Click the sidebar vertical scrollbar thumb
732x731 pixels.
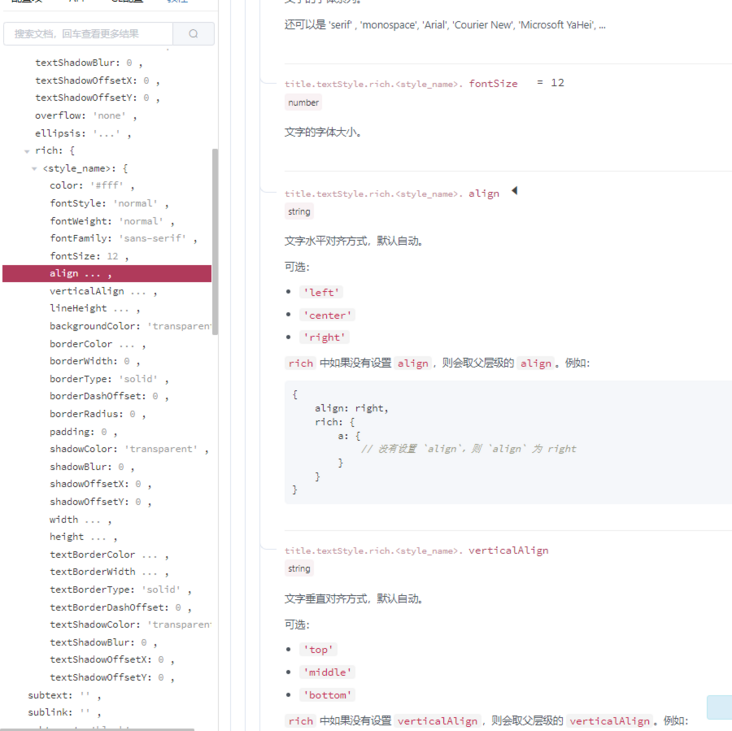[215, 240]
